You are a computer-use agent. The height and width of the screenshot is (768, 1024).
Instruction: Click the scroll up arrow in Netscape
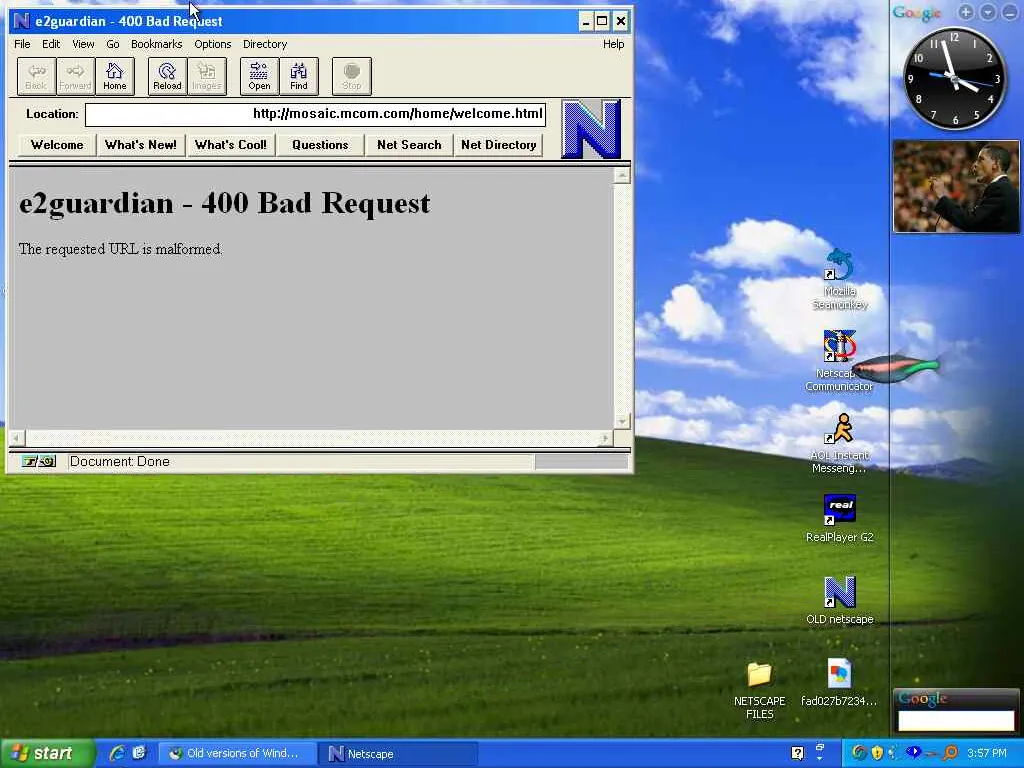(x=622, y=175)
